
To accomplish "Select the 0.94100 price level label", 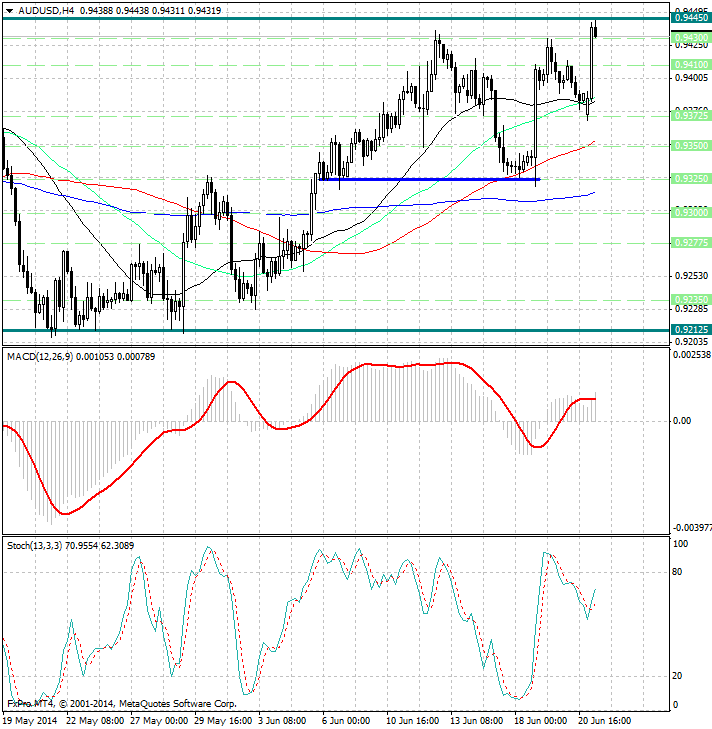I will (691, 65).
